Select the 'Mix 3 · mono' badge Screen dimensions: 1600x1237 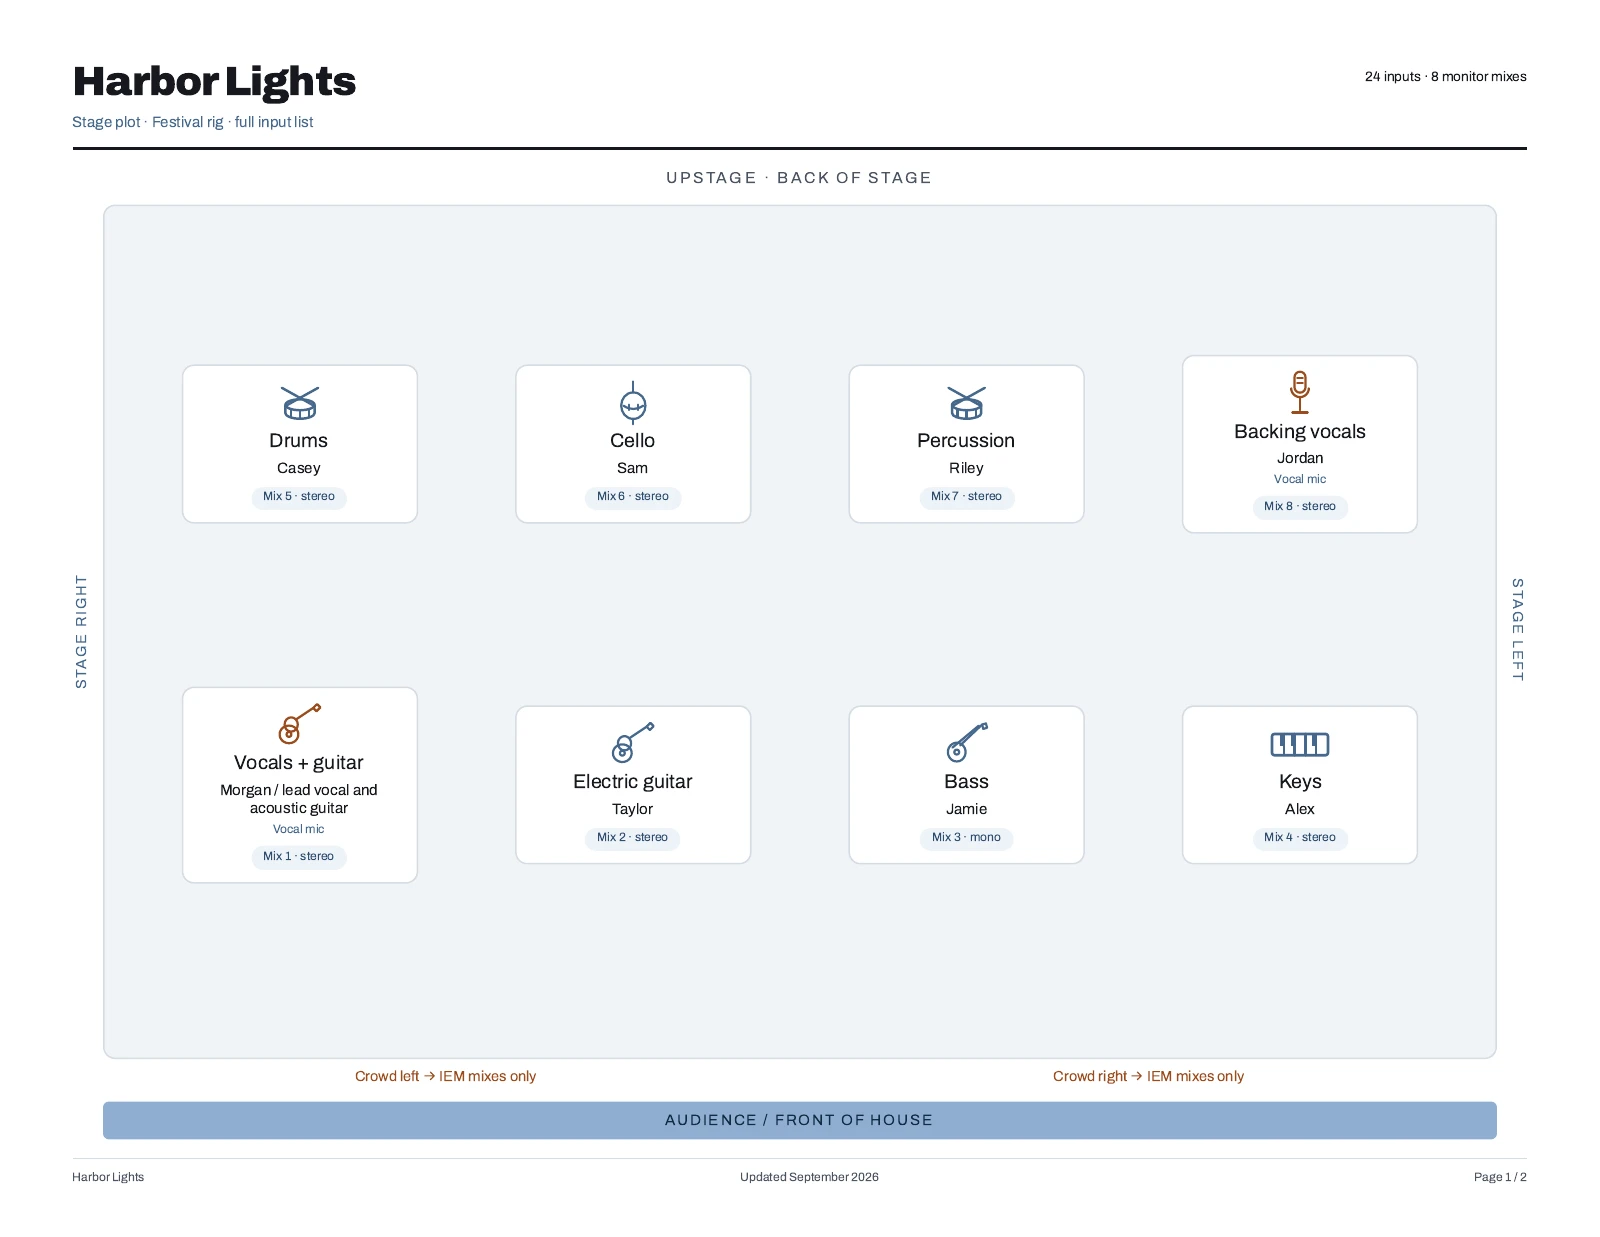967,838
